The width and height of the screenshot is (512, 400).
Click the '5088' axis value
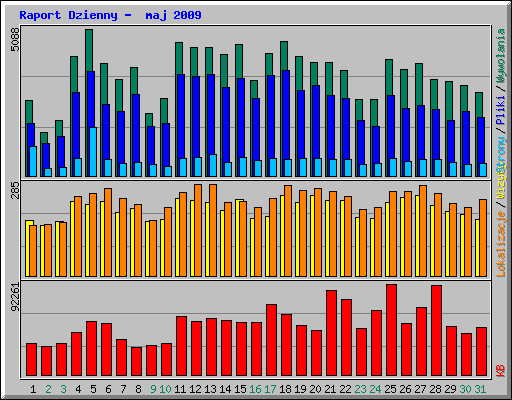[15, 39]
